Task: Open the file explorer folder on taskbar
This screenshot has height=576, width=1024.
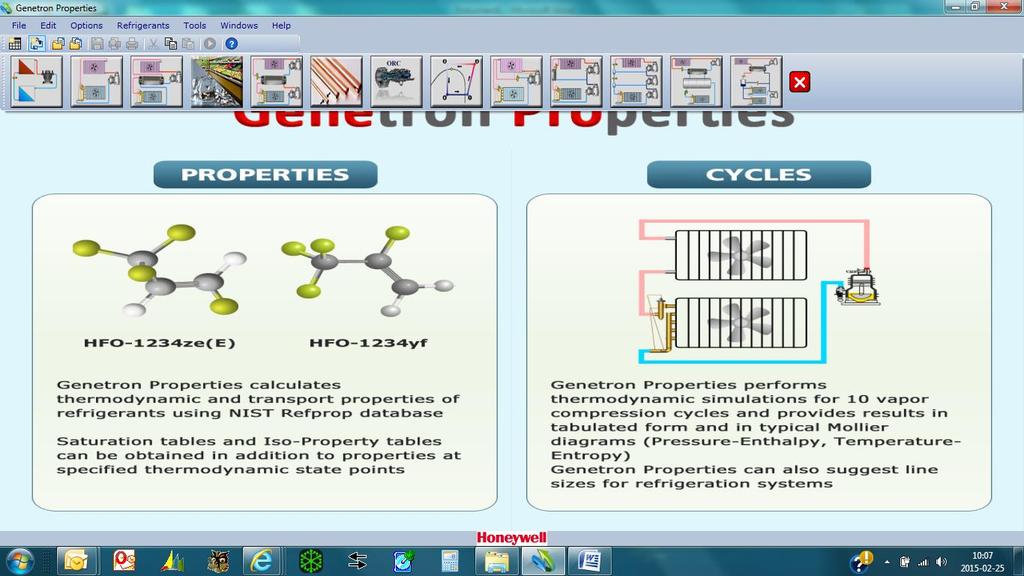Action: (x=497, y=561)
